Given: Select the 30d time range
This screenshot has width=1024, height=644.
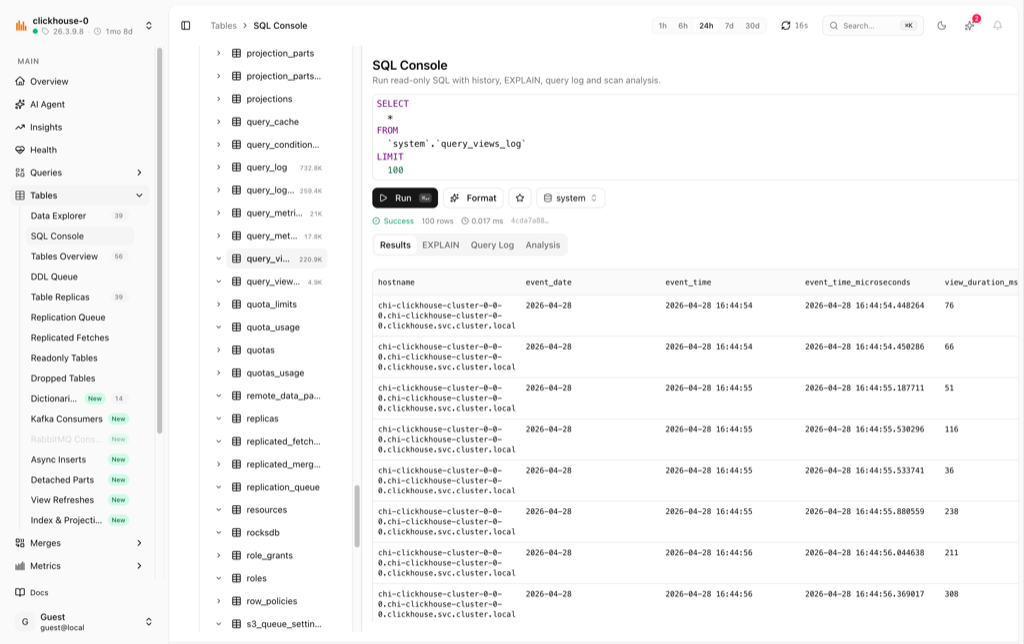Looking at the screenshot, I should (x=753, y=25).
